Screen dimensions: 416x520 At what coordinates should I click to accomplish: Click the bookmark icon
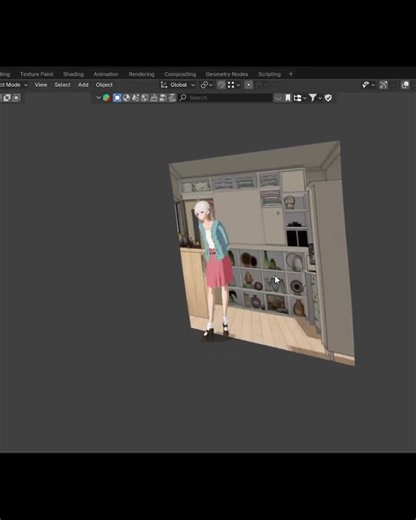[288, 98]
